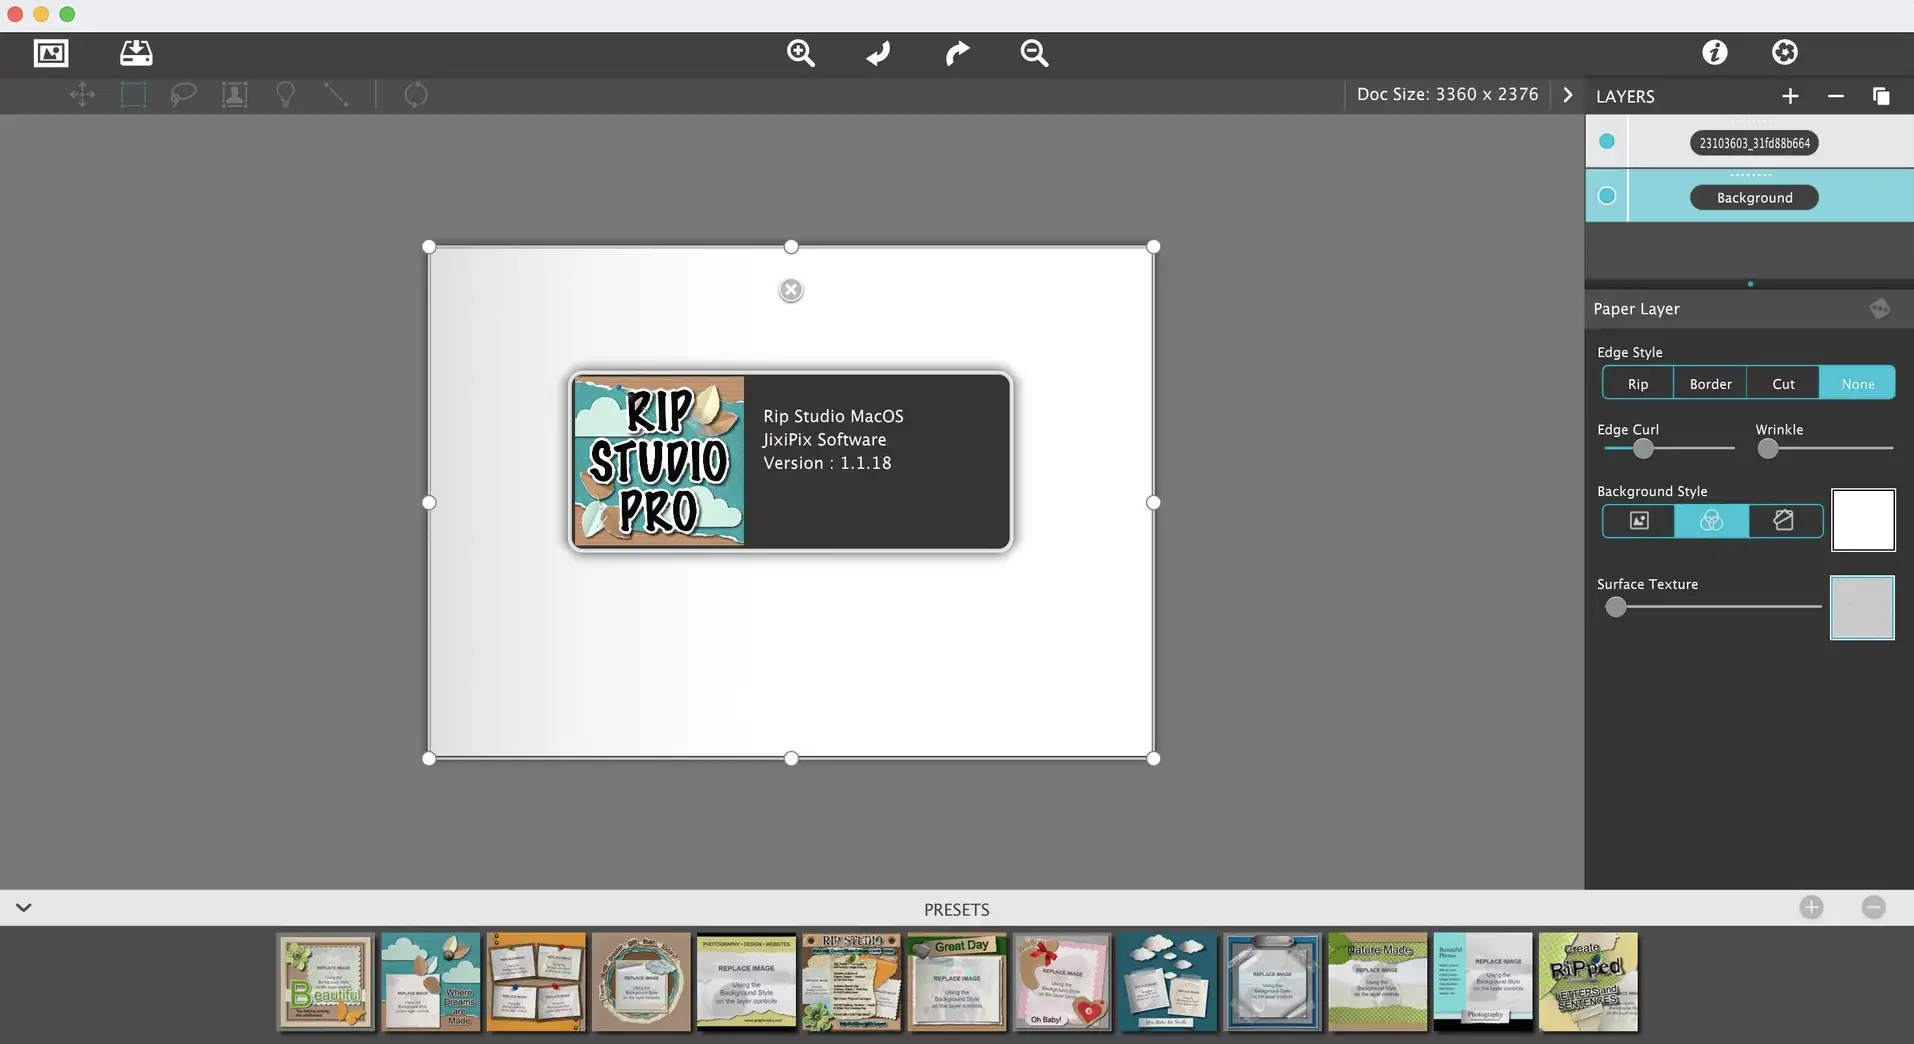Open the settings gear at top right
1914x1044 pixels.
[x=1785, y=52]
